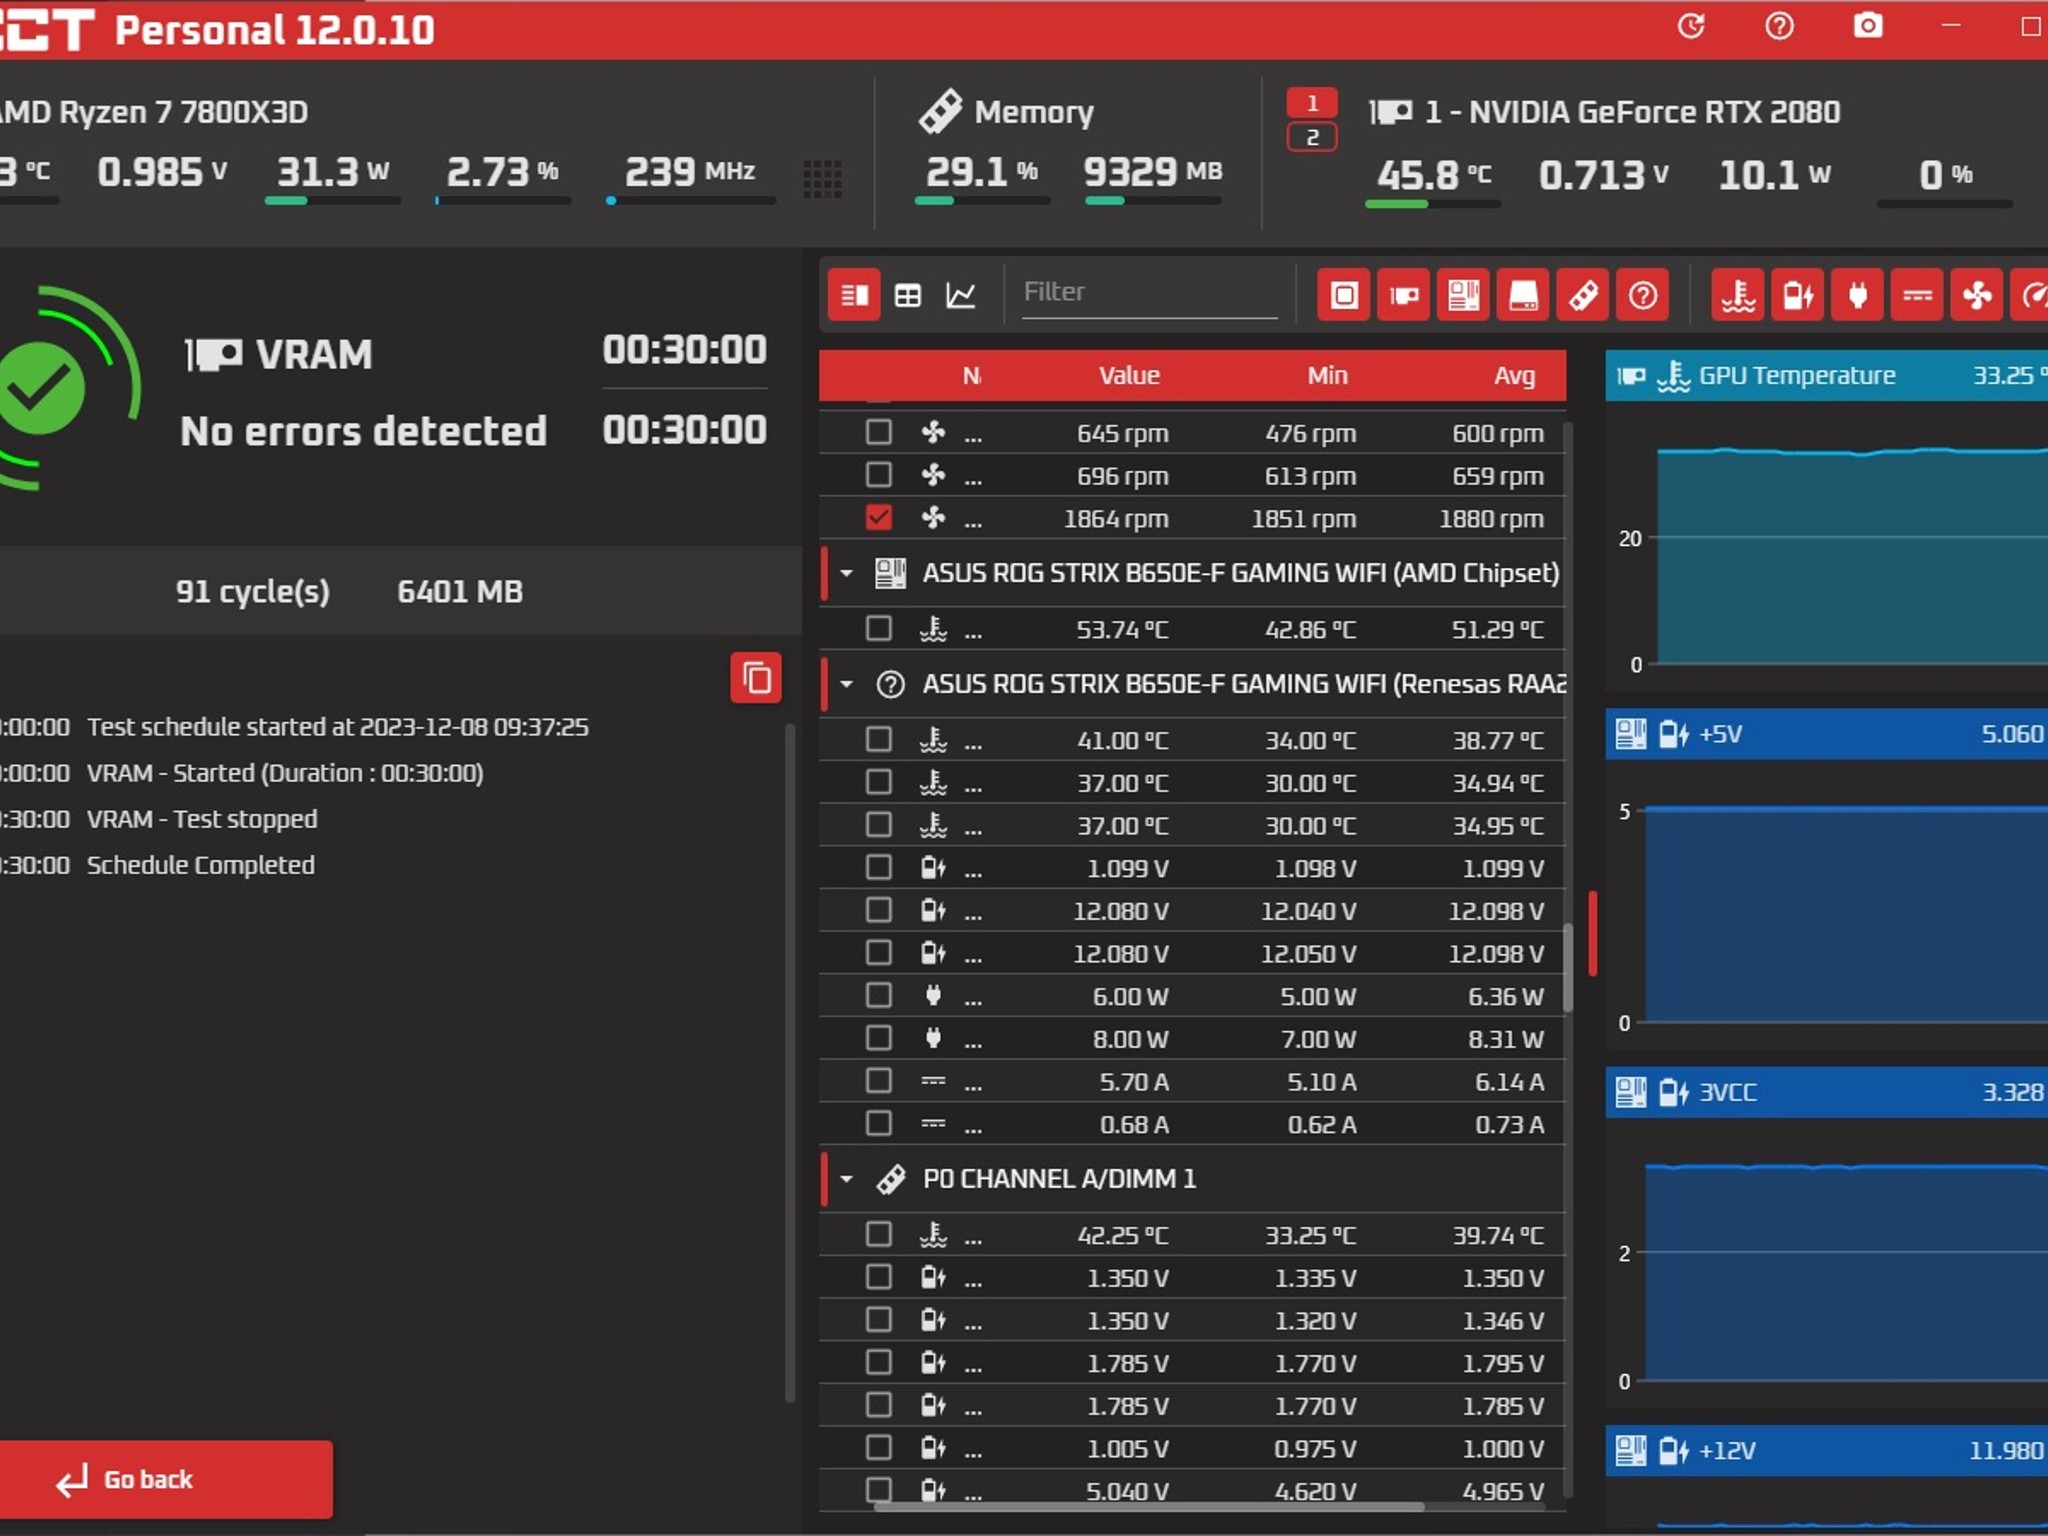
Task: Select GPU 2 selector button
Action: coord(1312,138)
